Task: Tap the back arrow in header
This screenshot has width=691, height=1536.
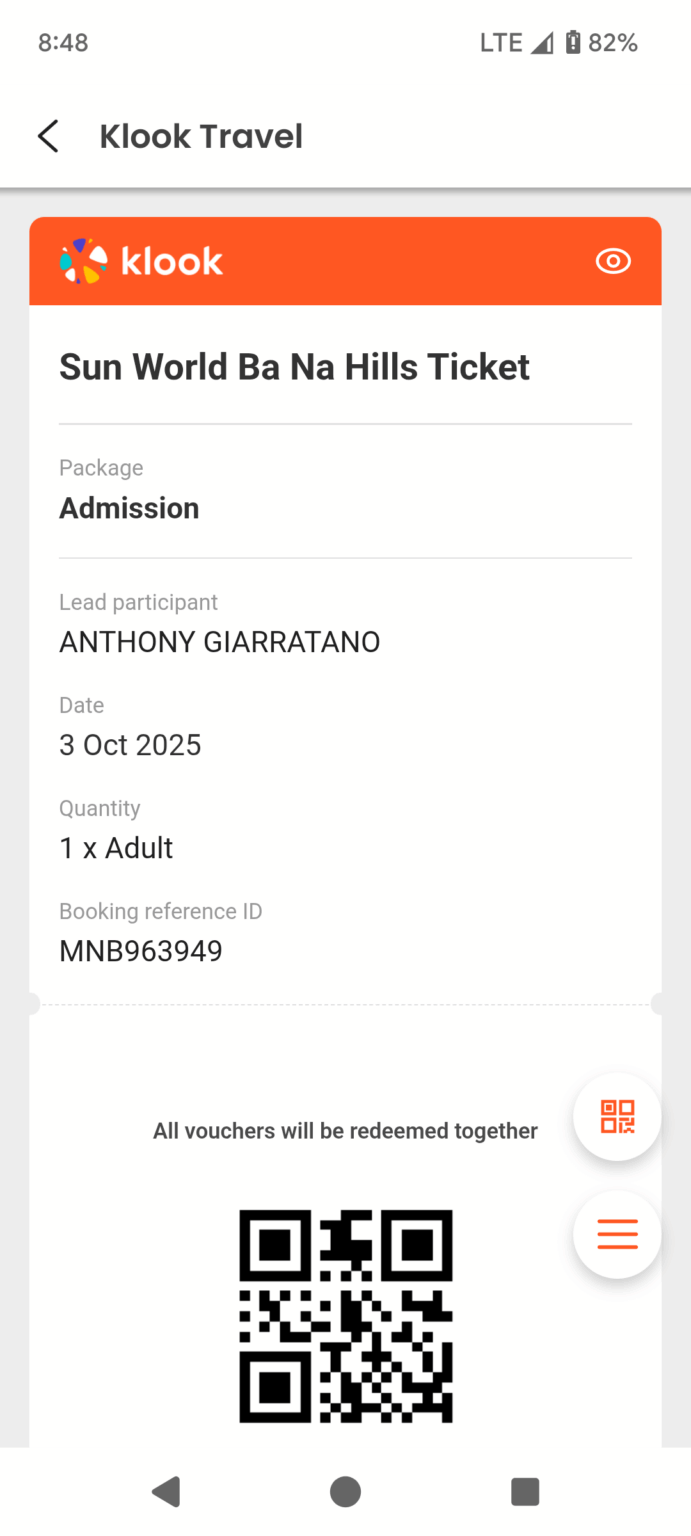Action: tap(48, 136)
